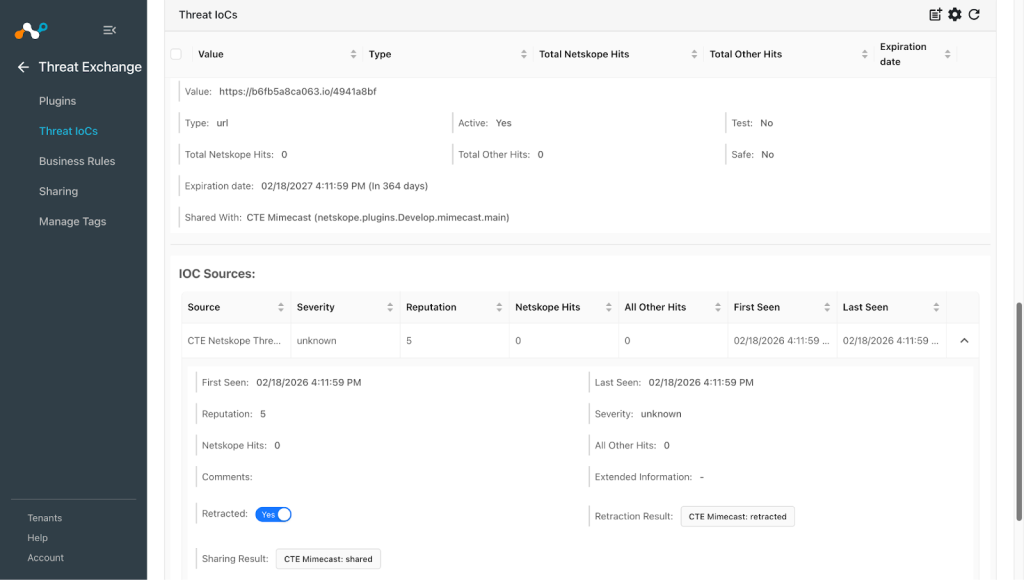1024x580 pixels.
Task: Sort IOC Sources by All Other Hits
Action: coord(718,307)
